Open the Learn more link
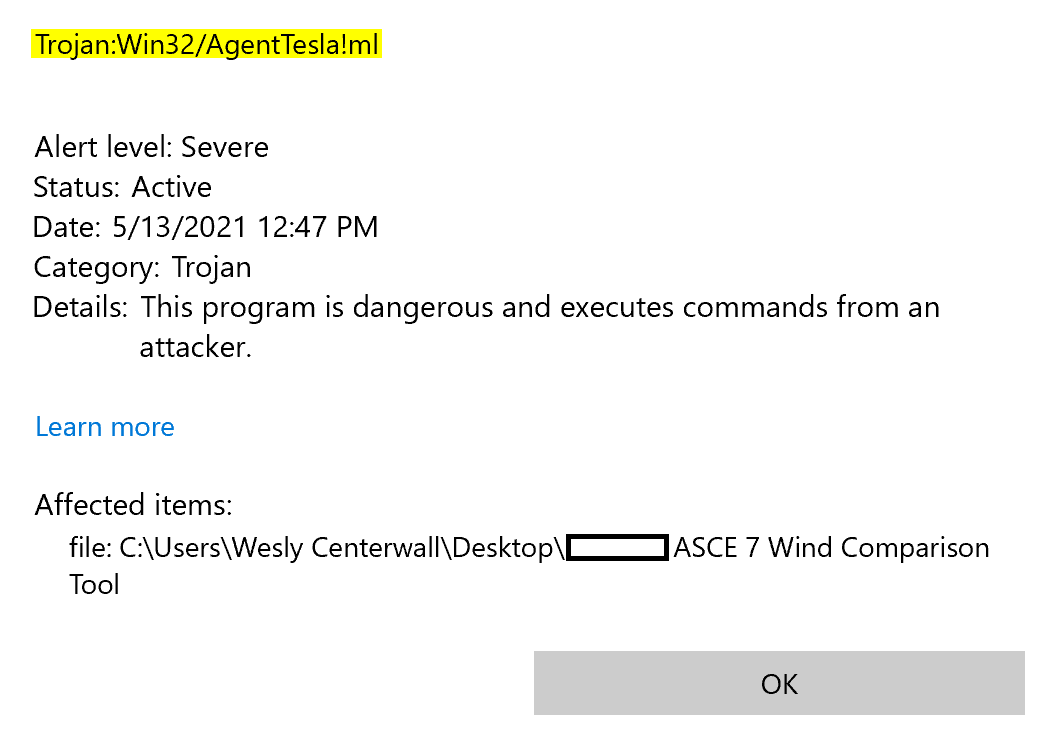The image size is (1060, 741). pos(105,427)
